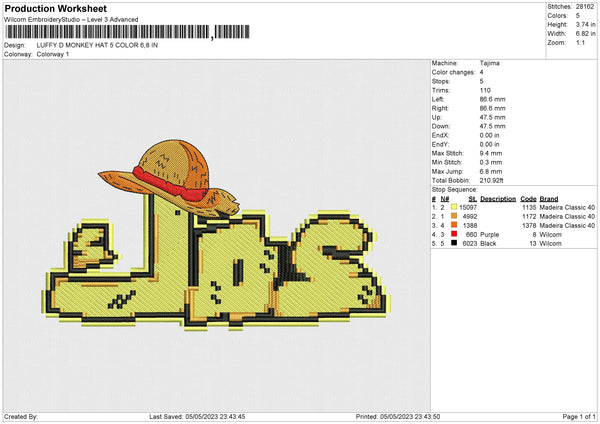Click the Color changes value 4
Viewport: 600px width, 424px height.
(481, 72)
